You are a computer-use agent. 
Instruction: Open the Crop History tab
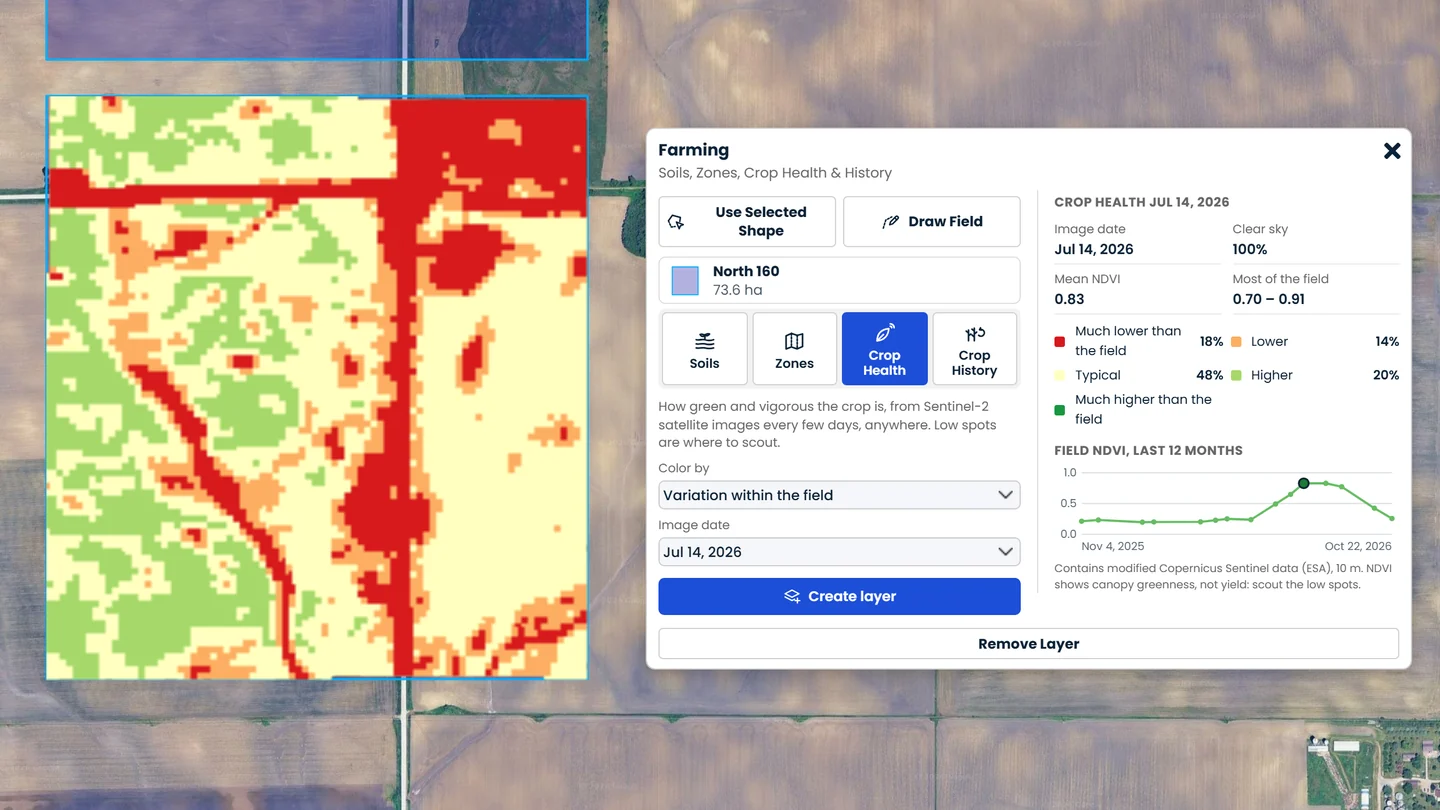point(974,349)
